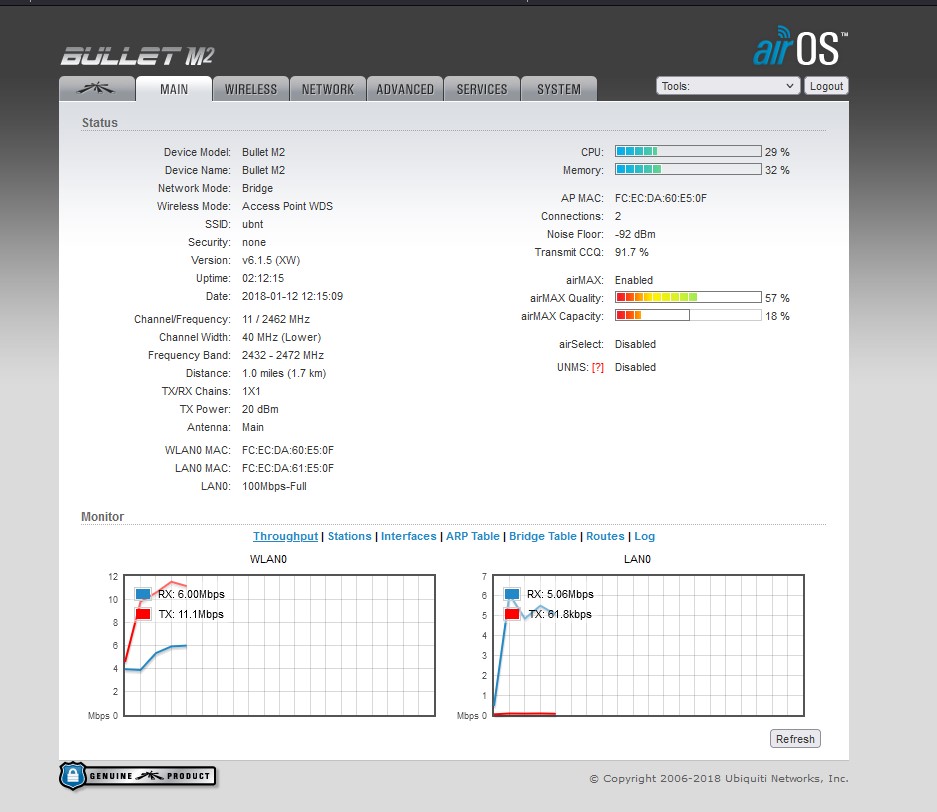Show the Bridge Table
The height and width of the screenshot is (812, 937).
(x=543, y=537)
